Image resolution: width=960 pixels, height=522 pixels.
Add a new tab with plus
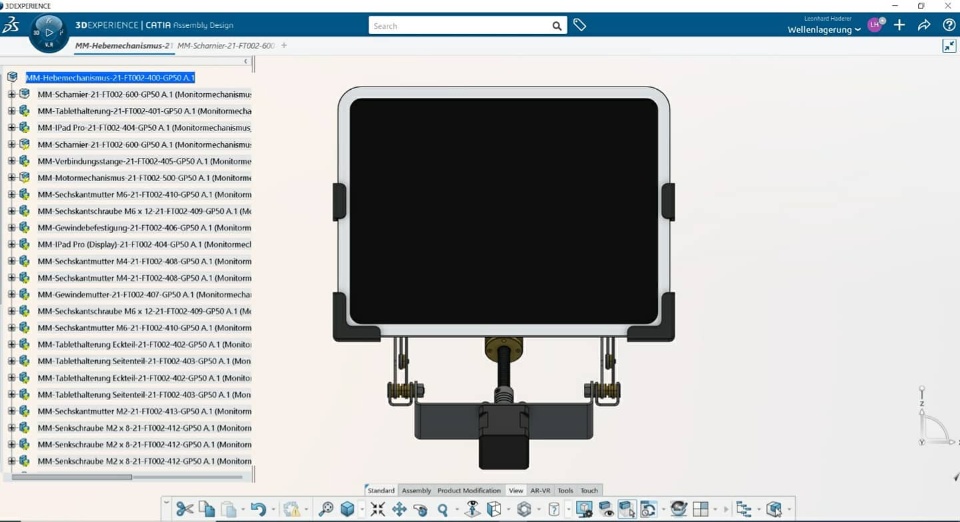click(284, 46)
